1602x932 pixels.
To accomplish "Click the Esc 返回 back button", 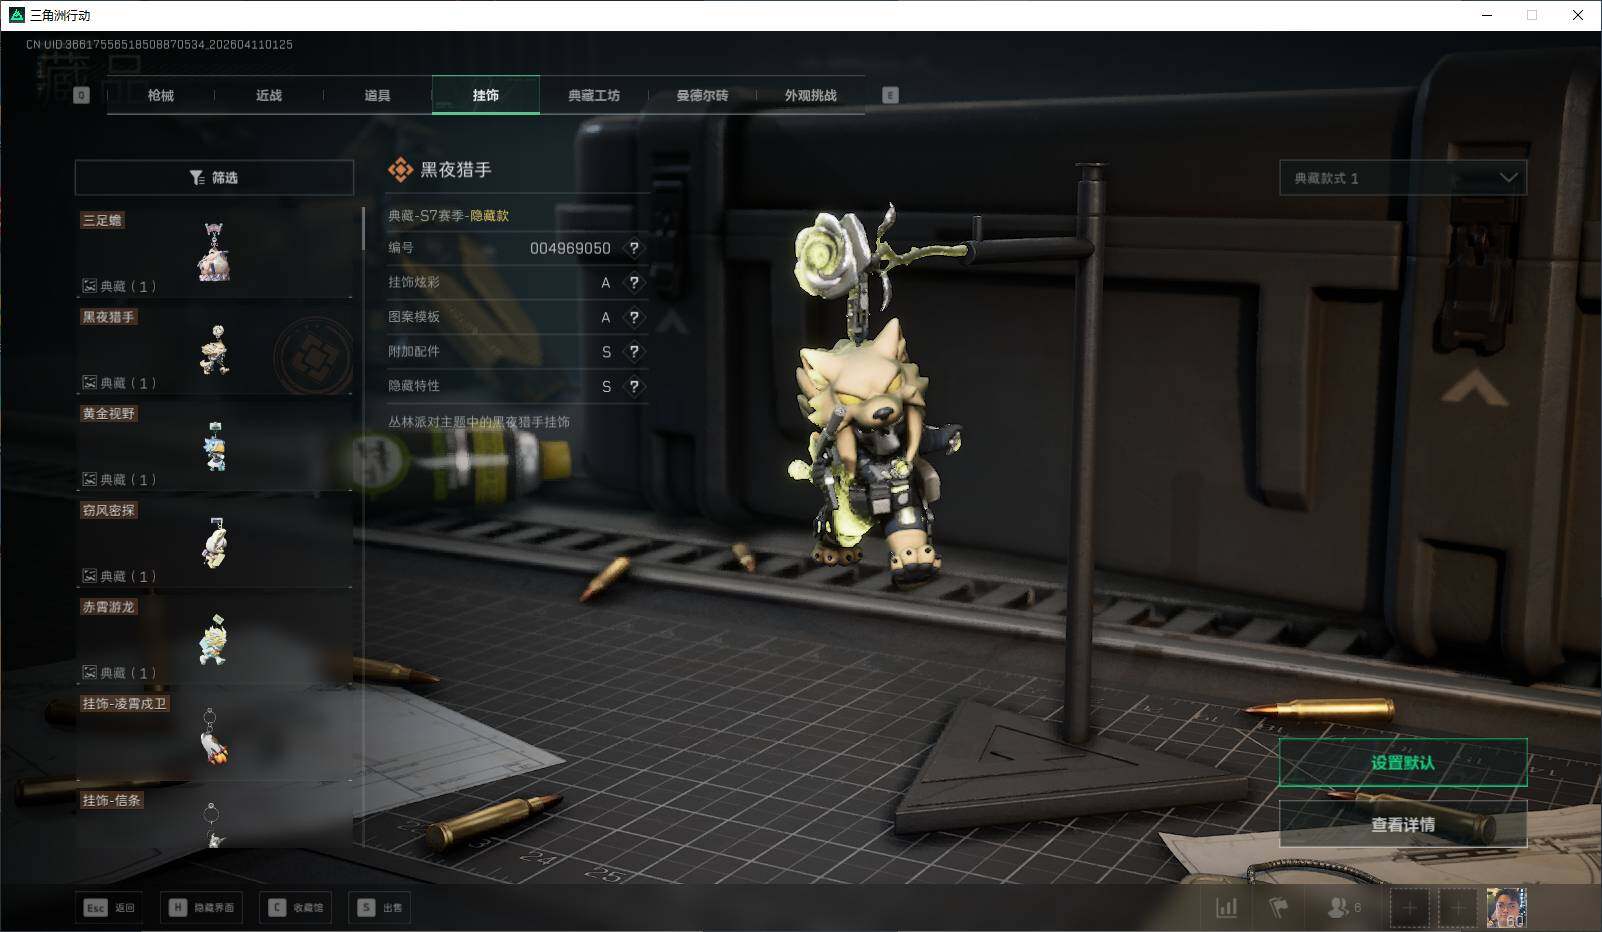I will [109, 907].
